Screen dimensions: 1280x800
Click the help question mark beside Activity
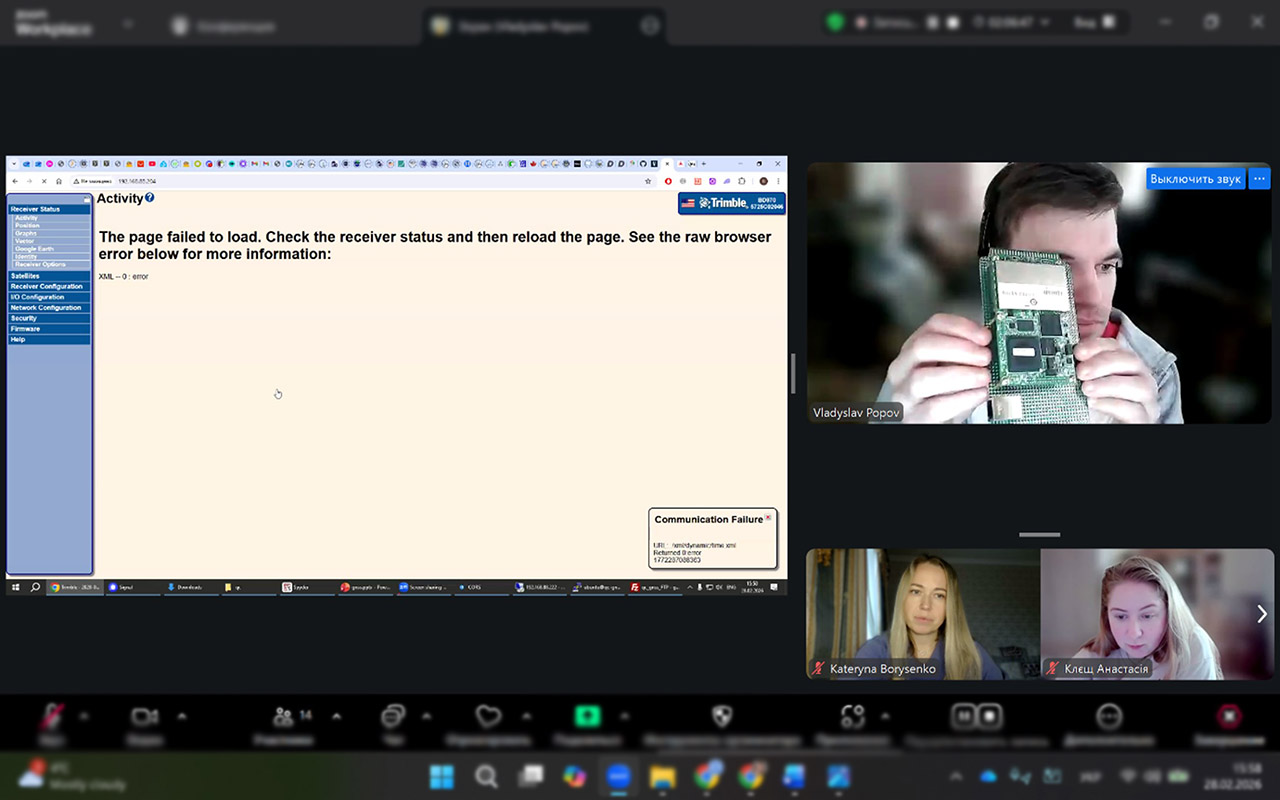(x=150, y=198)
